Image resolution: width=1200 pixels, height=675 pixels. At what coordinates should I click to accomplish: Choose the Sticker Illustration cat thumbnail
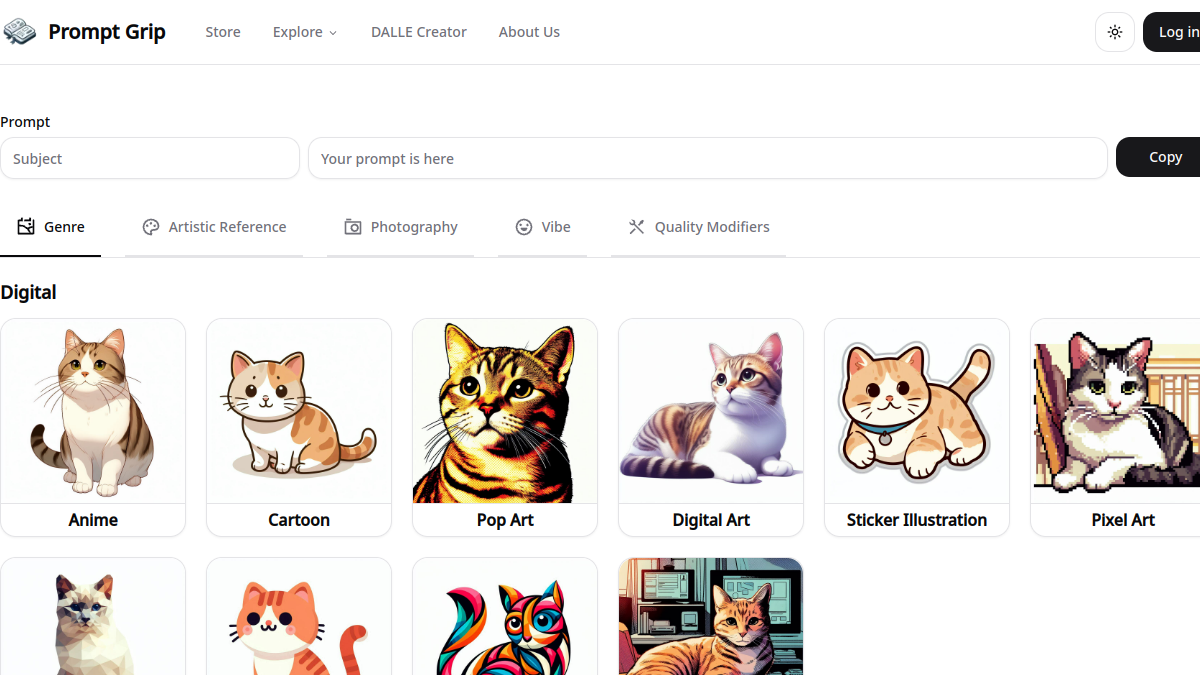pos(917,411)
